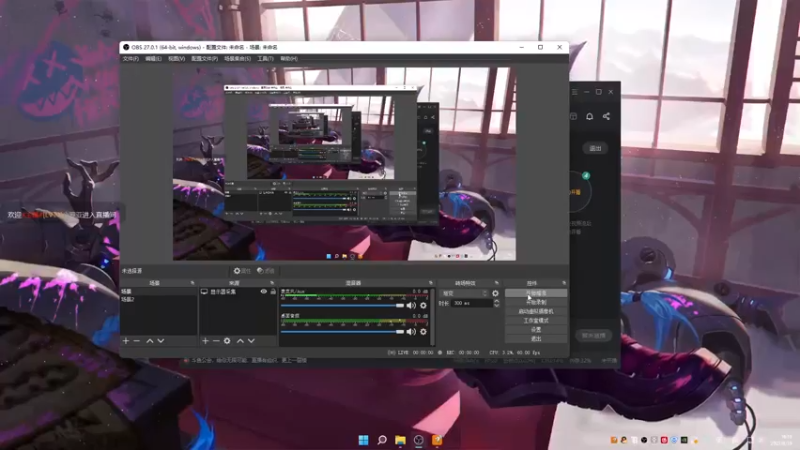This screenshot has width=800, height=450.
Task: Open the 视图(V) menu
Action: tap(177, 59)
